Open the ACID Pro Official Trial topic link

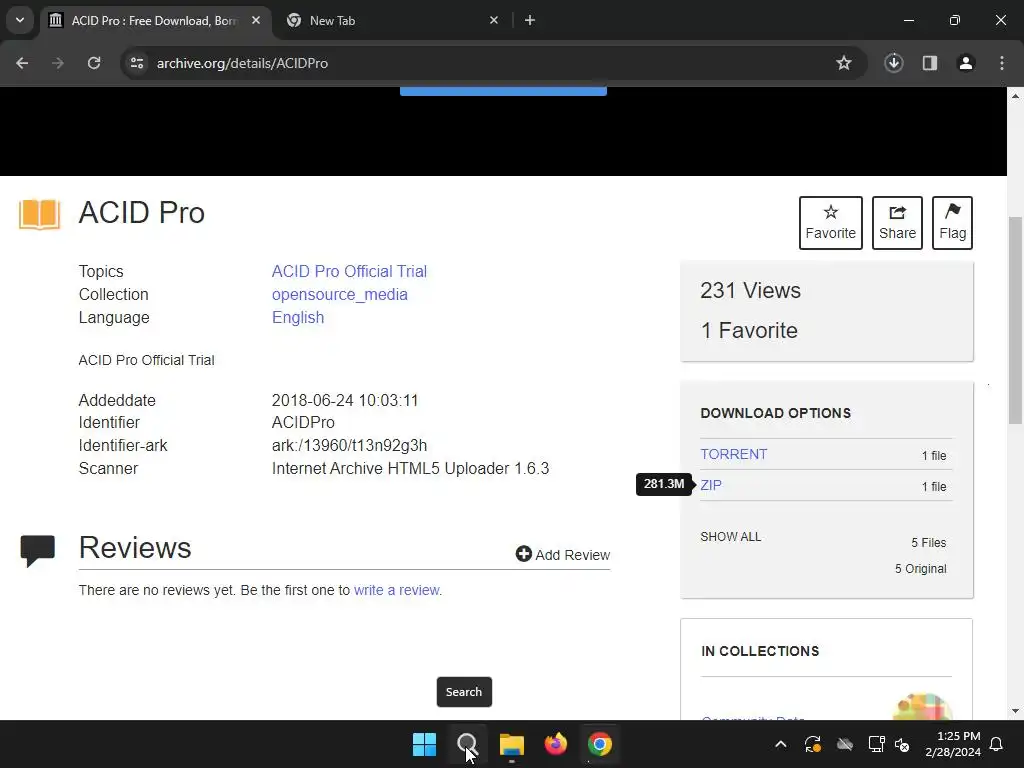[349, 271]
